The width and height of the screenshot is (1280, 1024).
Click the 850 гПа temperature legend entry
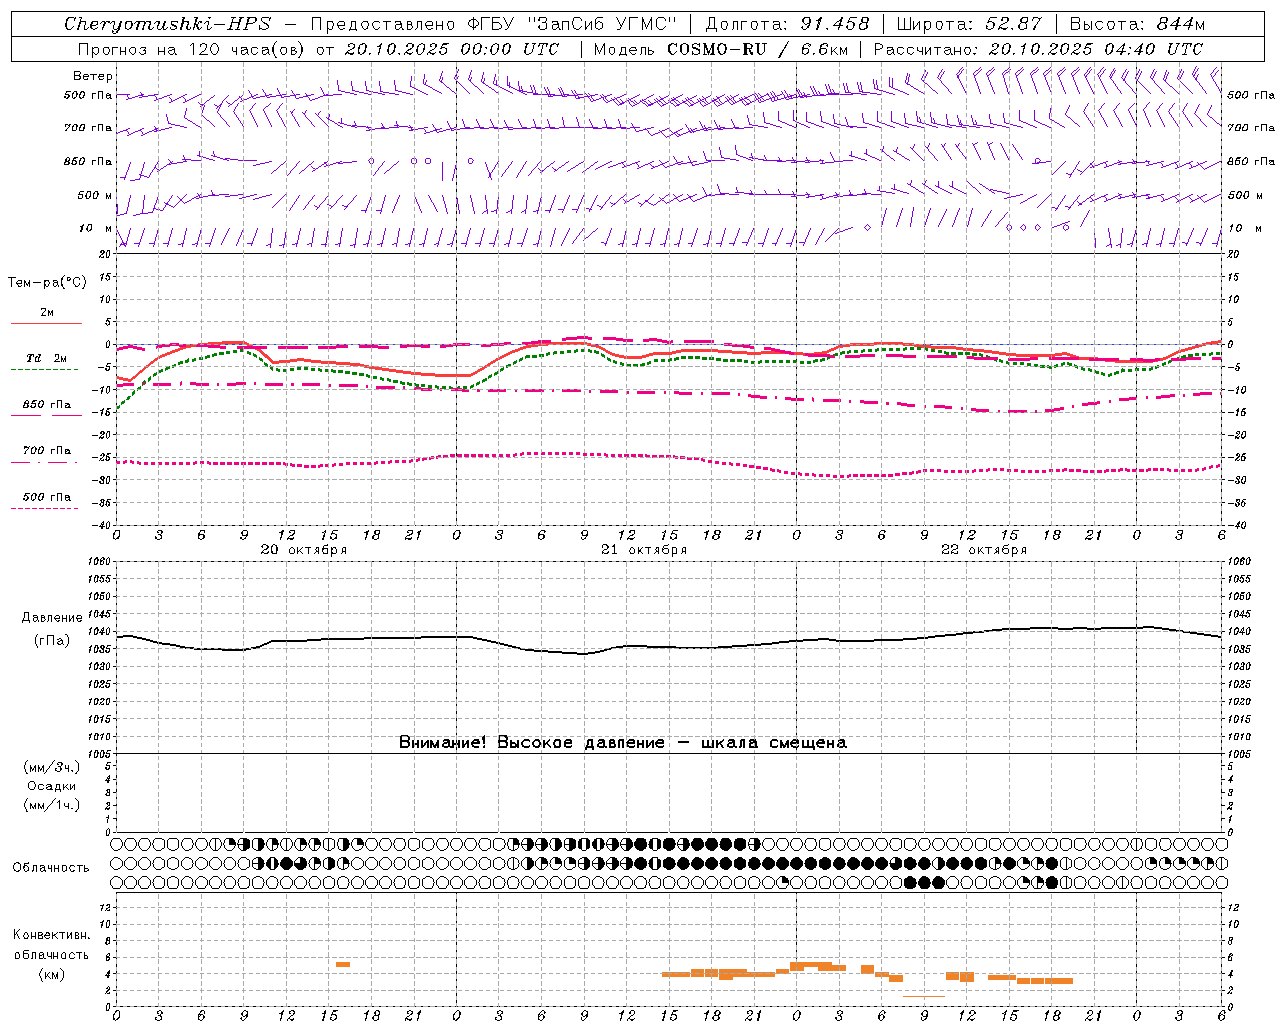[x=47, y=404]
